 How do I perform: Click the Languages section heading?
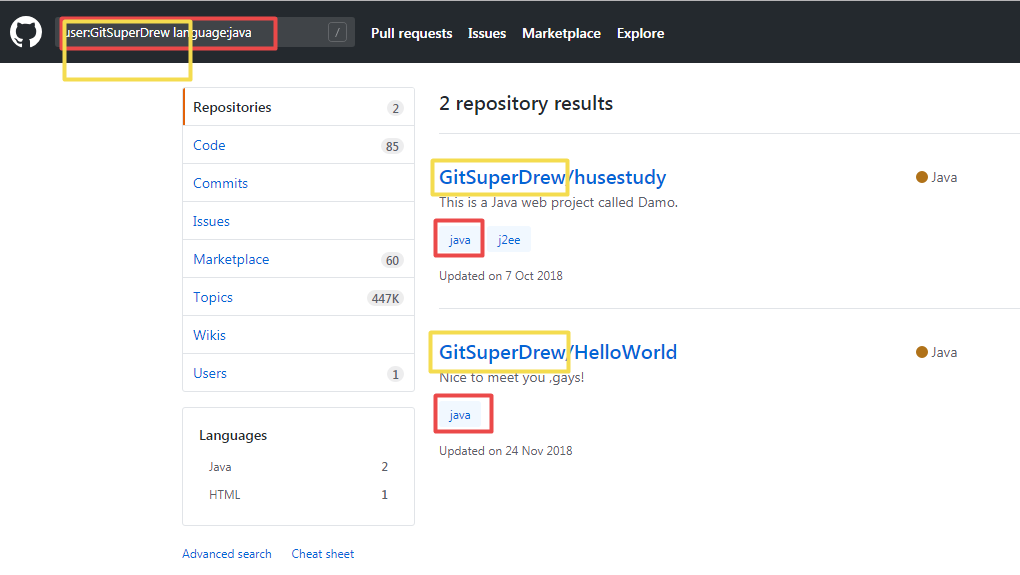tap(233, 435)
